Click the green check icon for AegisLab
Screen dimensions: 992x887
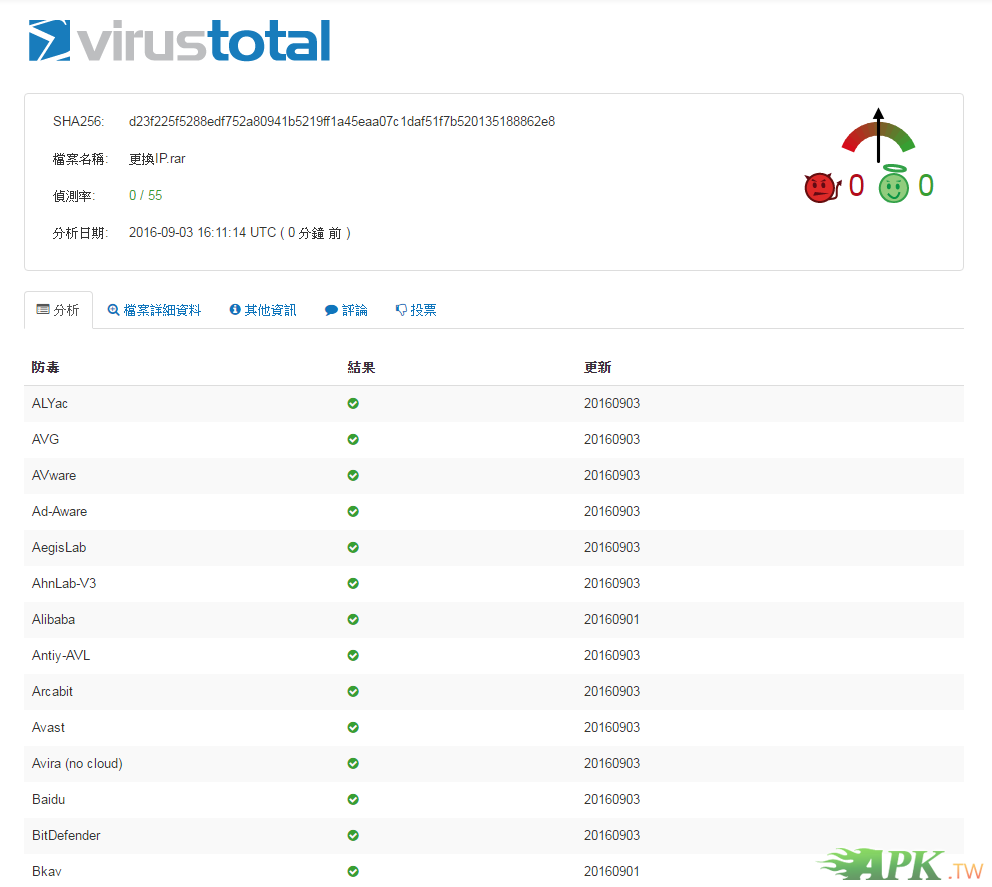pos(353,548)
